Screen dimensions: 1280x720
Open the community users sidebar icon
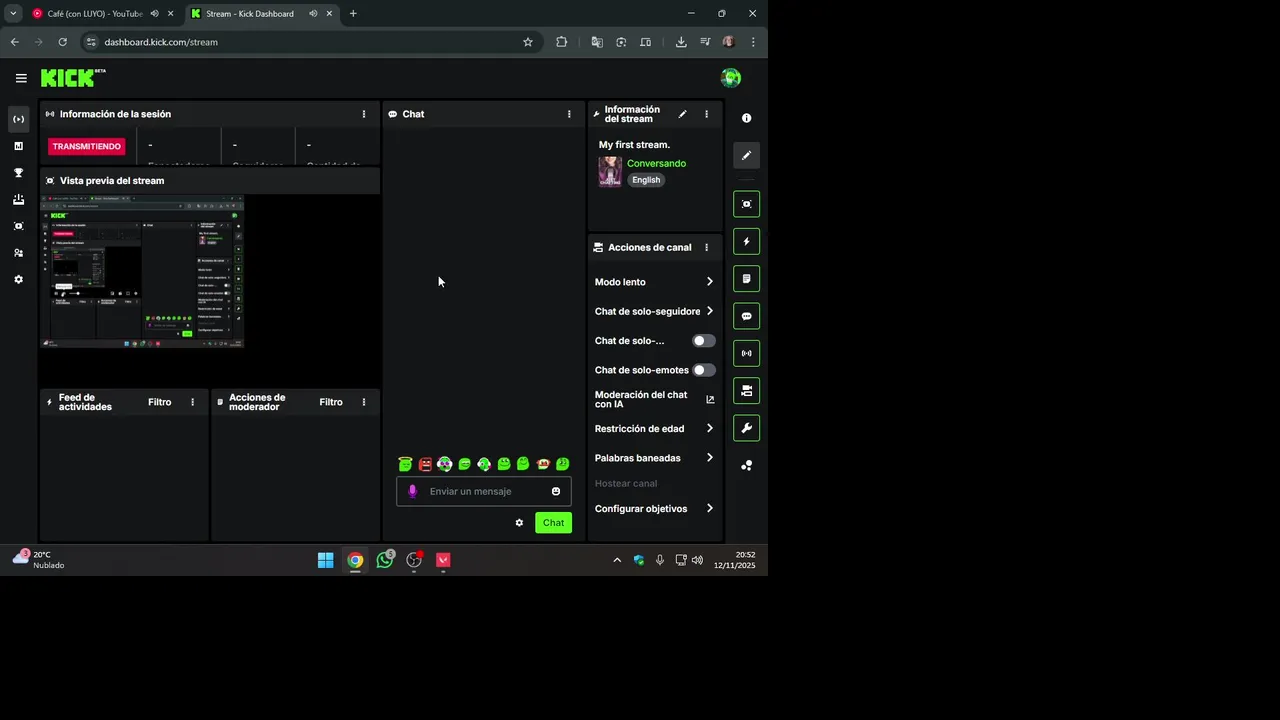[18, 253]
